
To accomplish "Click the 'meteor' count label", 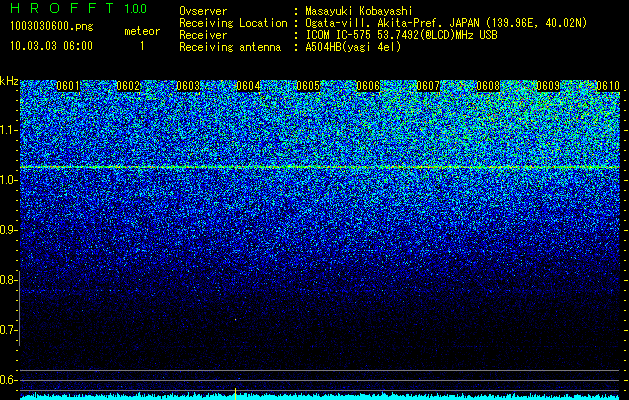I will (x=142, y=31).
